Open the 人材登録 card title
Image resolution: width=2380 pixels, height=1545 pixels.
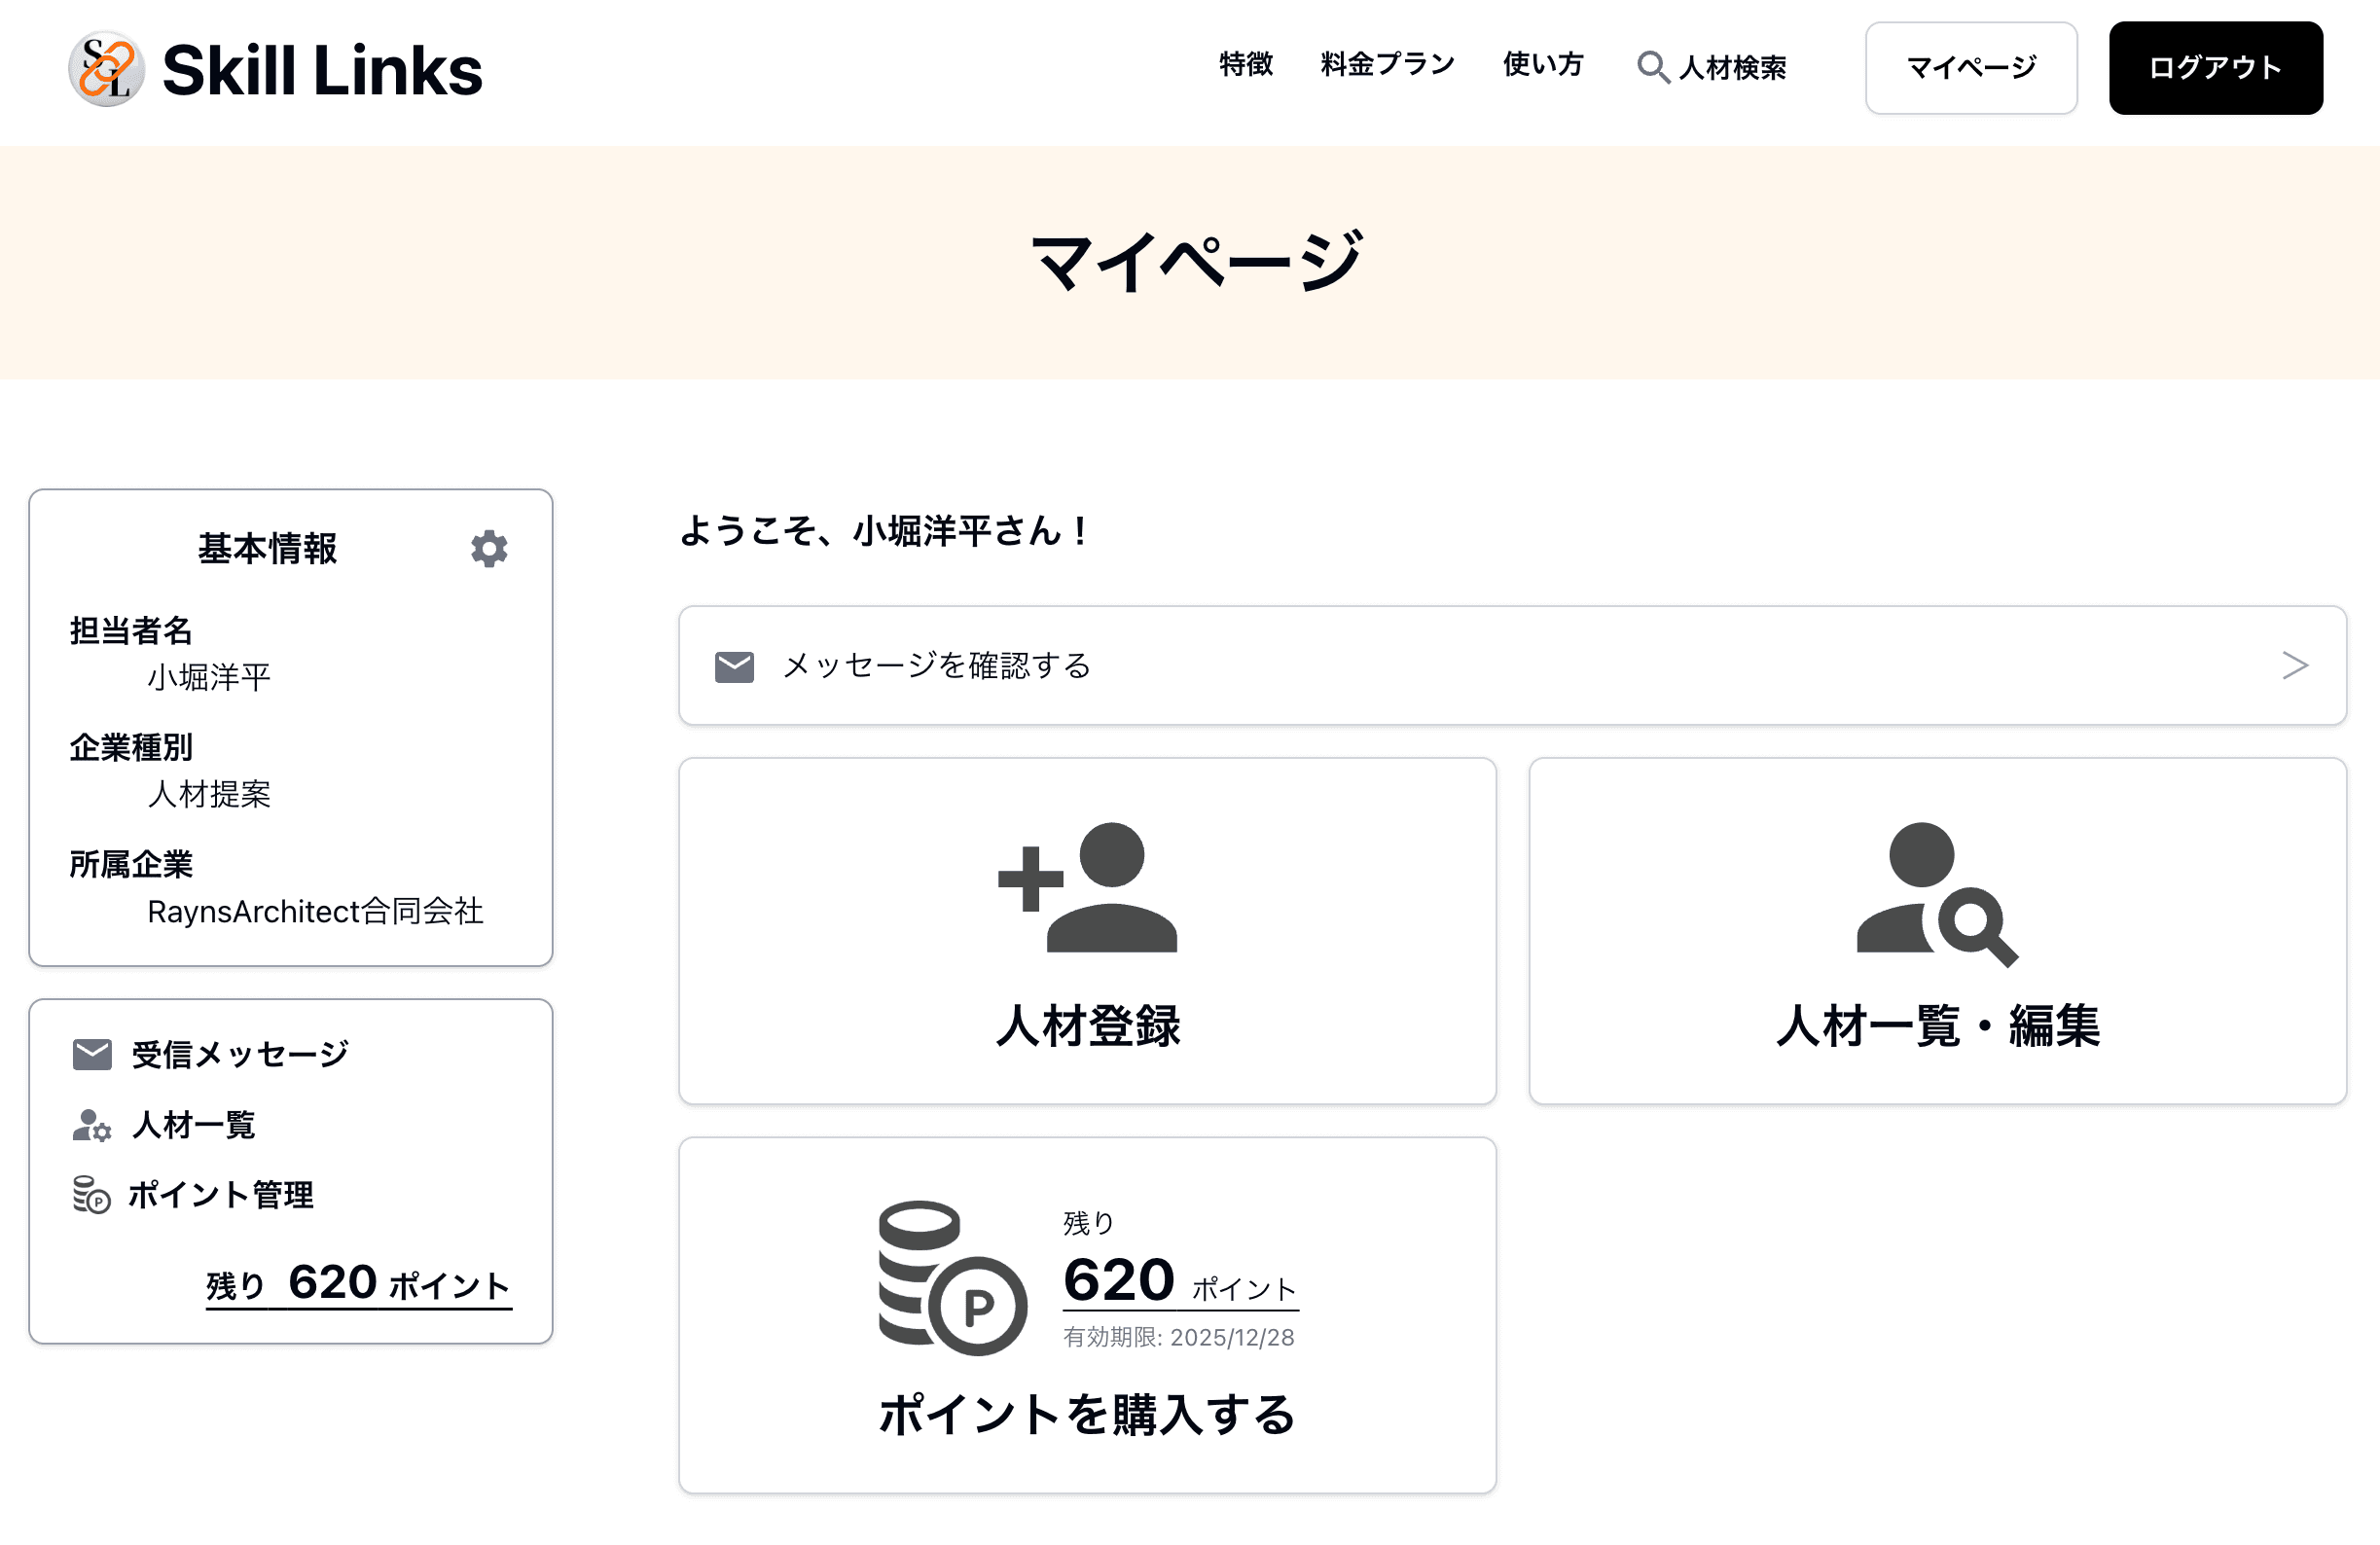pos(1087,1027)
